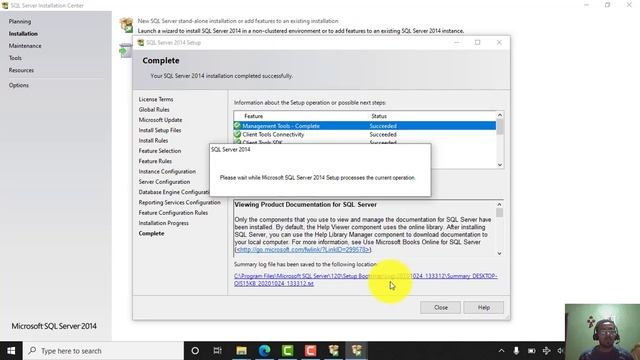Click the SQL Server Installation Center title icon
Viewport: 640px width, 360px height.
click(5, 5)
